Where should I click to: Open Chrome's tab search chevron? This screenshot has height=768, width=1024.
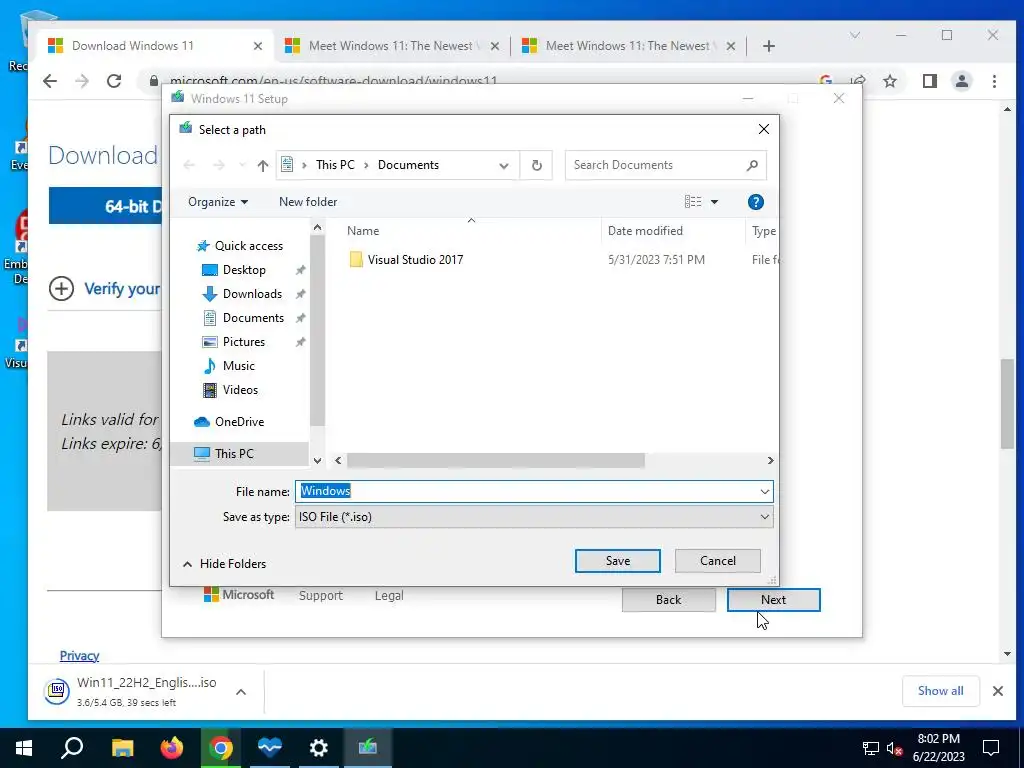[x=854, y=35]
